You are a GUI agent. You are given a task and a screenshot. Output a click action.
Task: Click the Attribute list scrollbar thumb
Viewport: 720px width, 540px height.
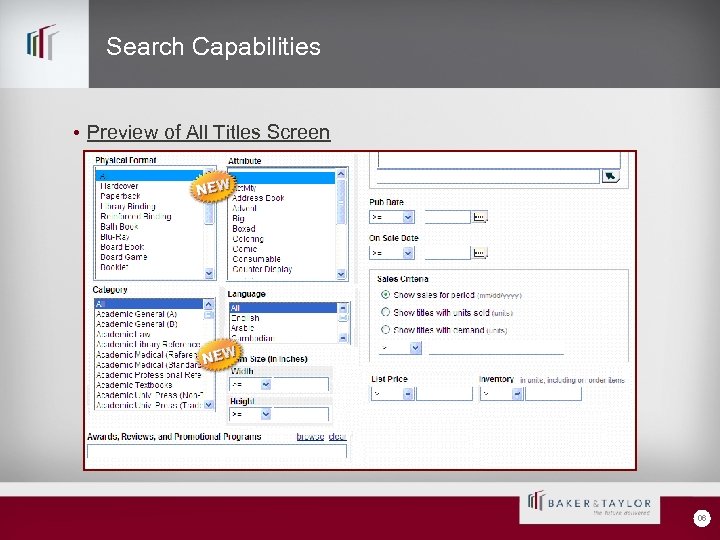(x=341, y=202)
